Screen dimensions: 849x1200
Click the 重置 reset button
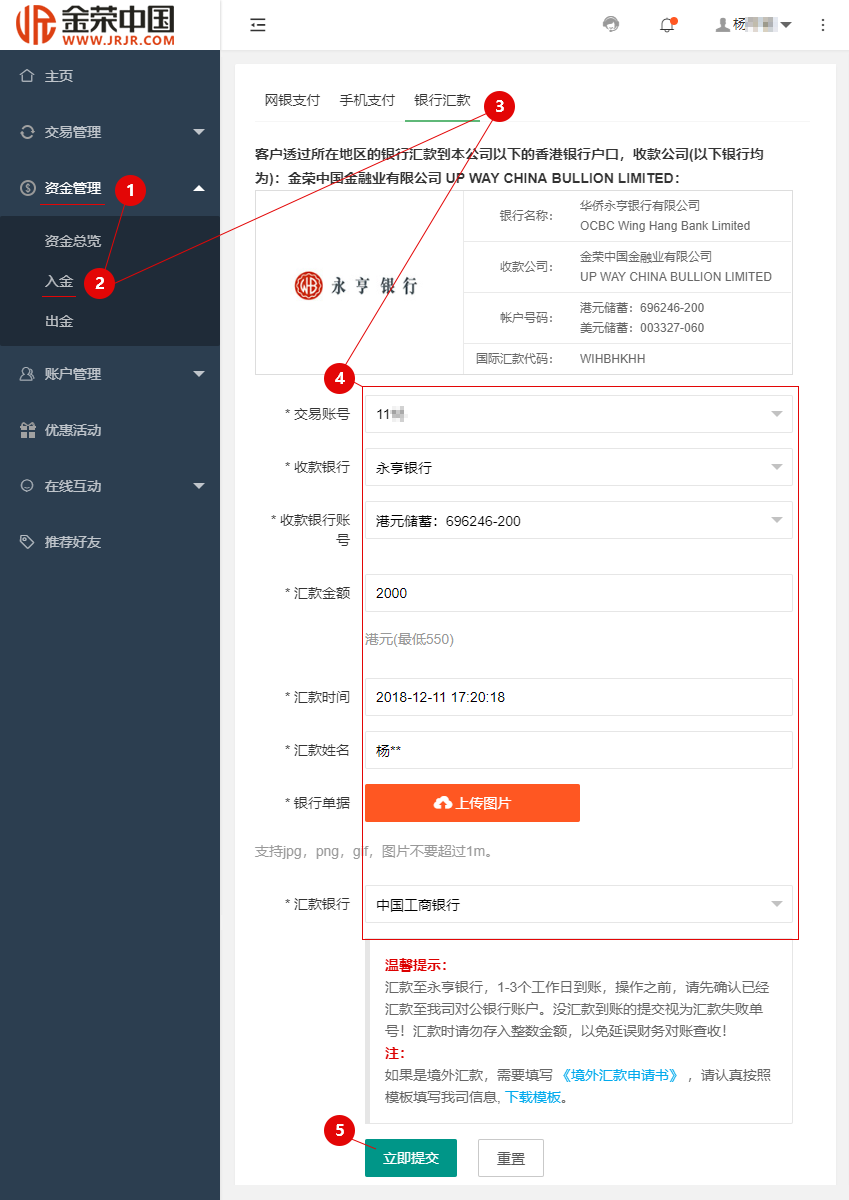[511, 1158]
